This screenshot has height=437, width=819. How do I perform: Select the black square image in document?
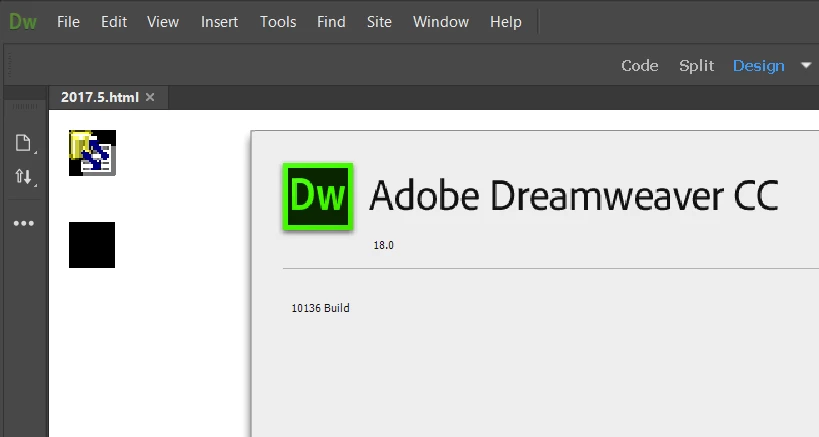(x=92, y=245)
